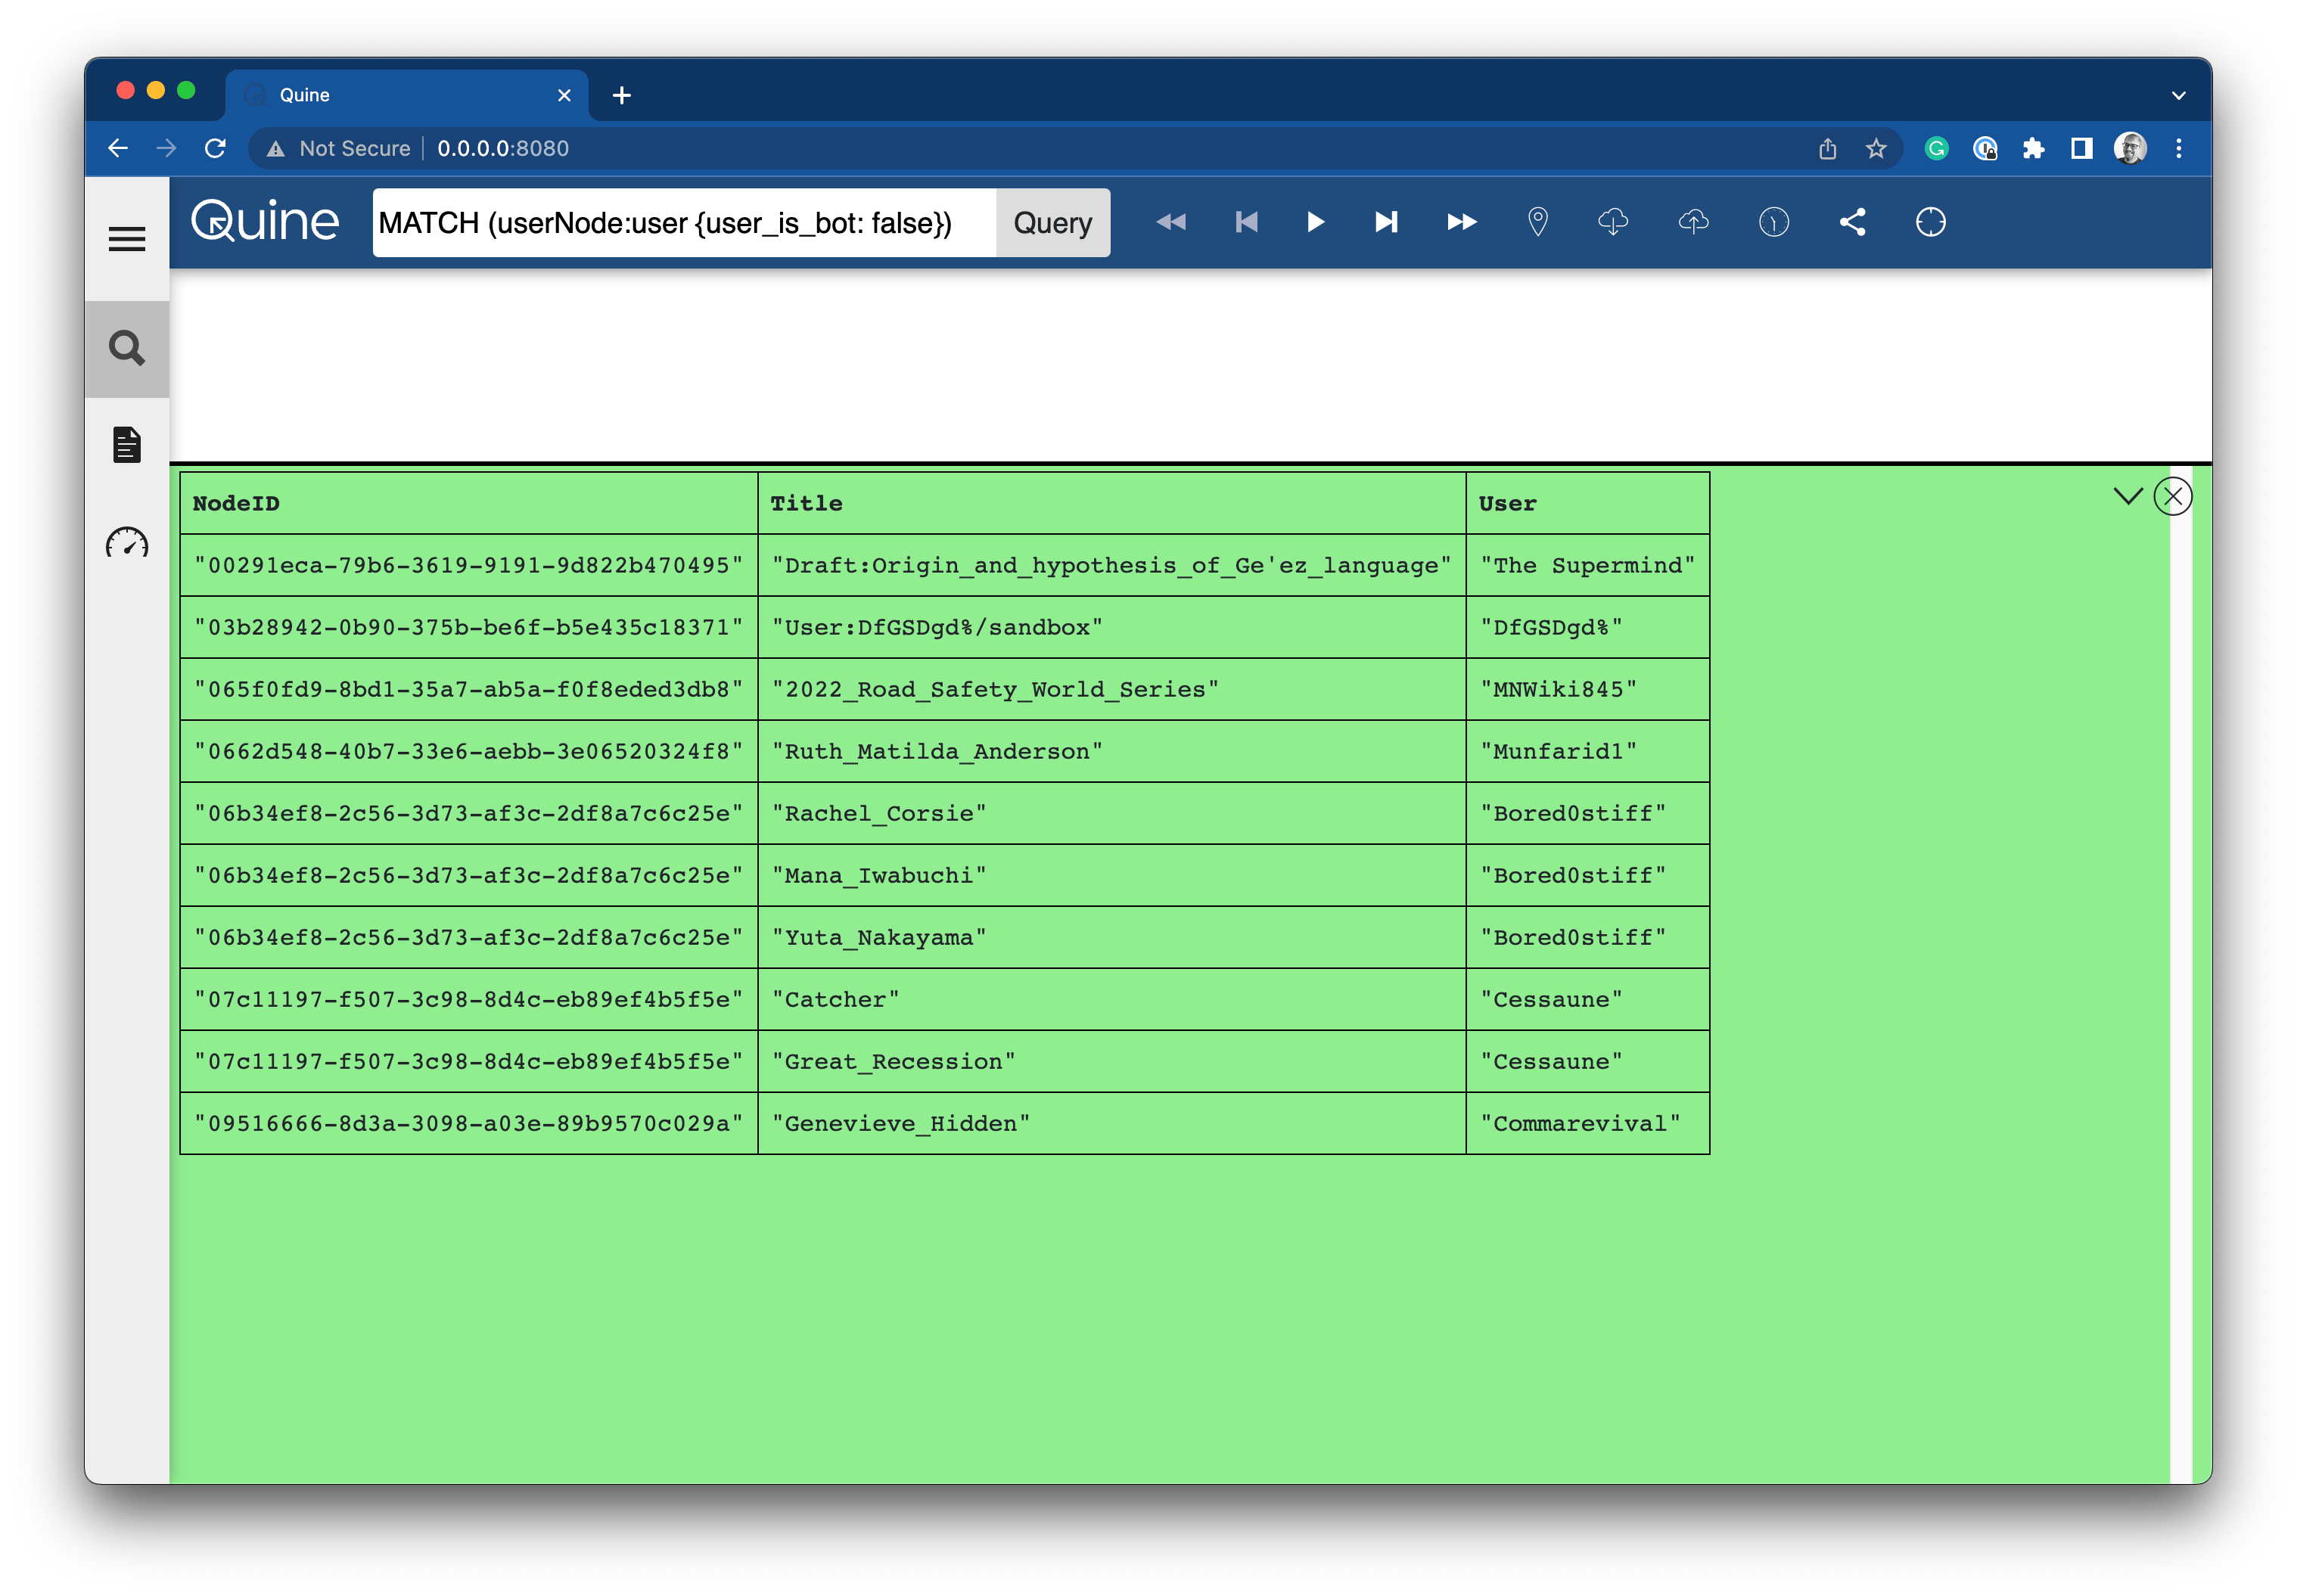Click the recenter crosshair circle icon
The image size is (2297, 1596).
pos(1930,222)
